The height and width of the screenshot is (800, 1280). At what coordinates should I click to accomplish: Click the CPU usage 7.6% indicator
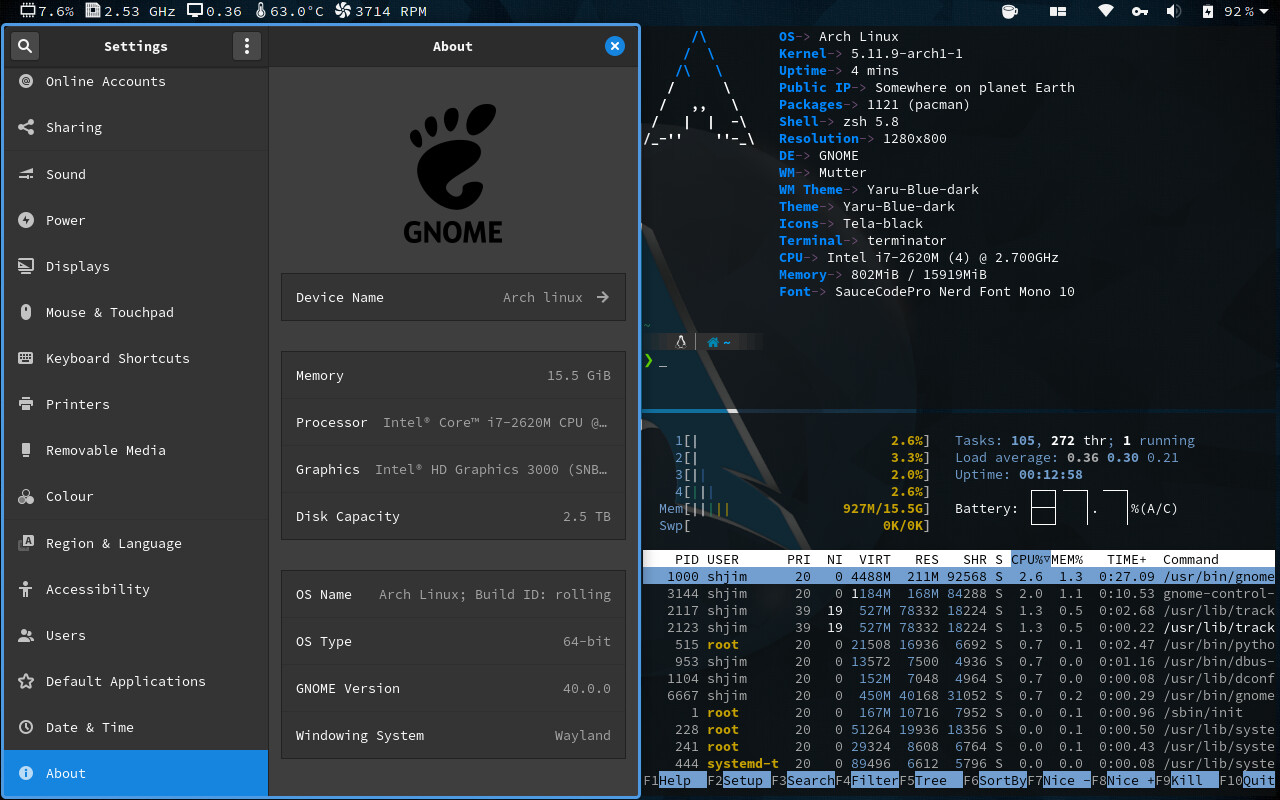point(47,12)
